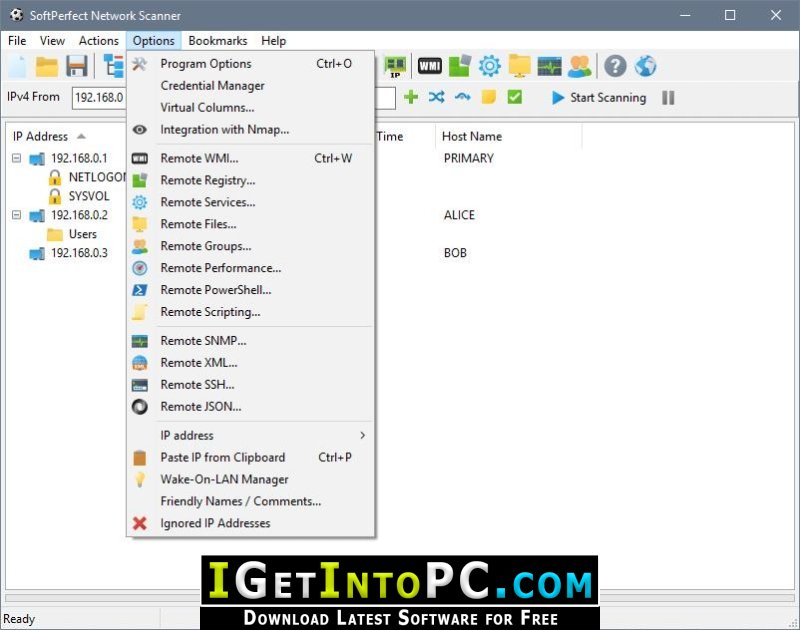The width and height of the screenshot is (800, 630).
Task: Click the floppy disk Save icon
Action: [x=77, y=66]
